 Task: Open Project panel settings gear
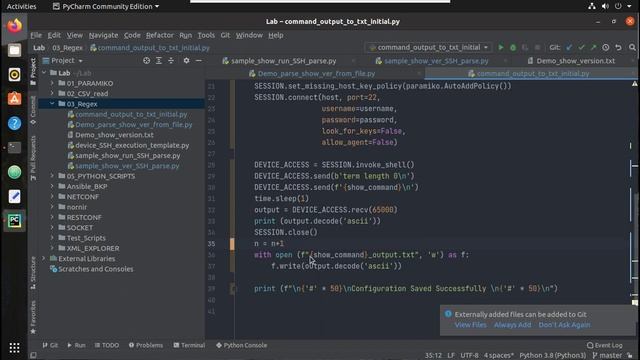186,60
